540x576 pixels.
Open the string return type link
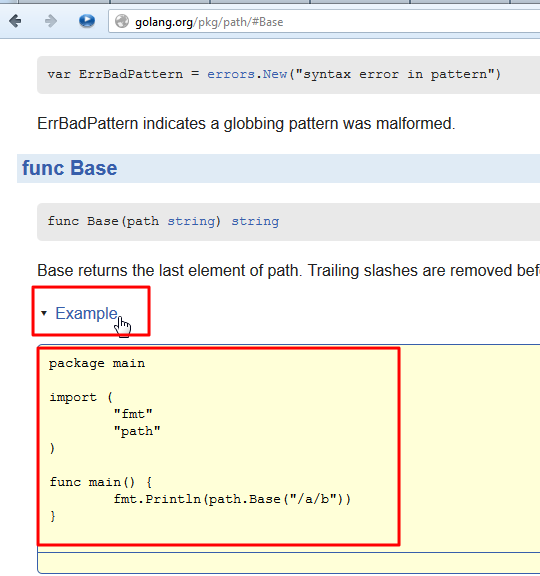(255, 221)
